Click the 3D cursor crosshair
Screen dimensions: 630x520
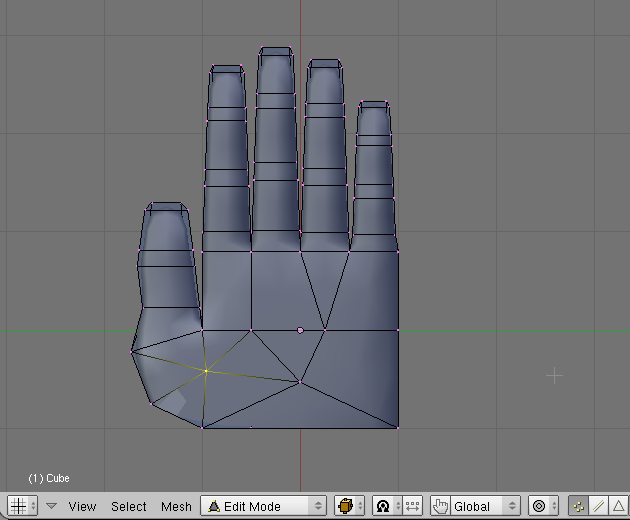coord(554,376)
